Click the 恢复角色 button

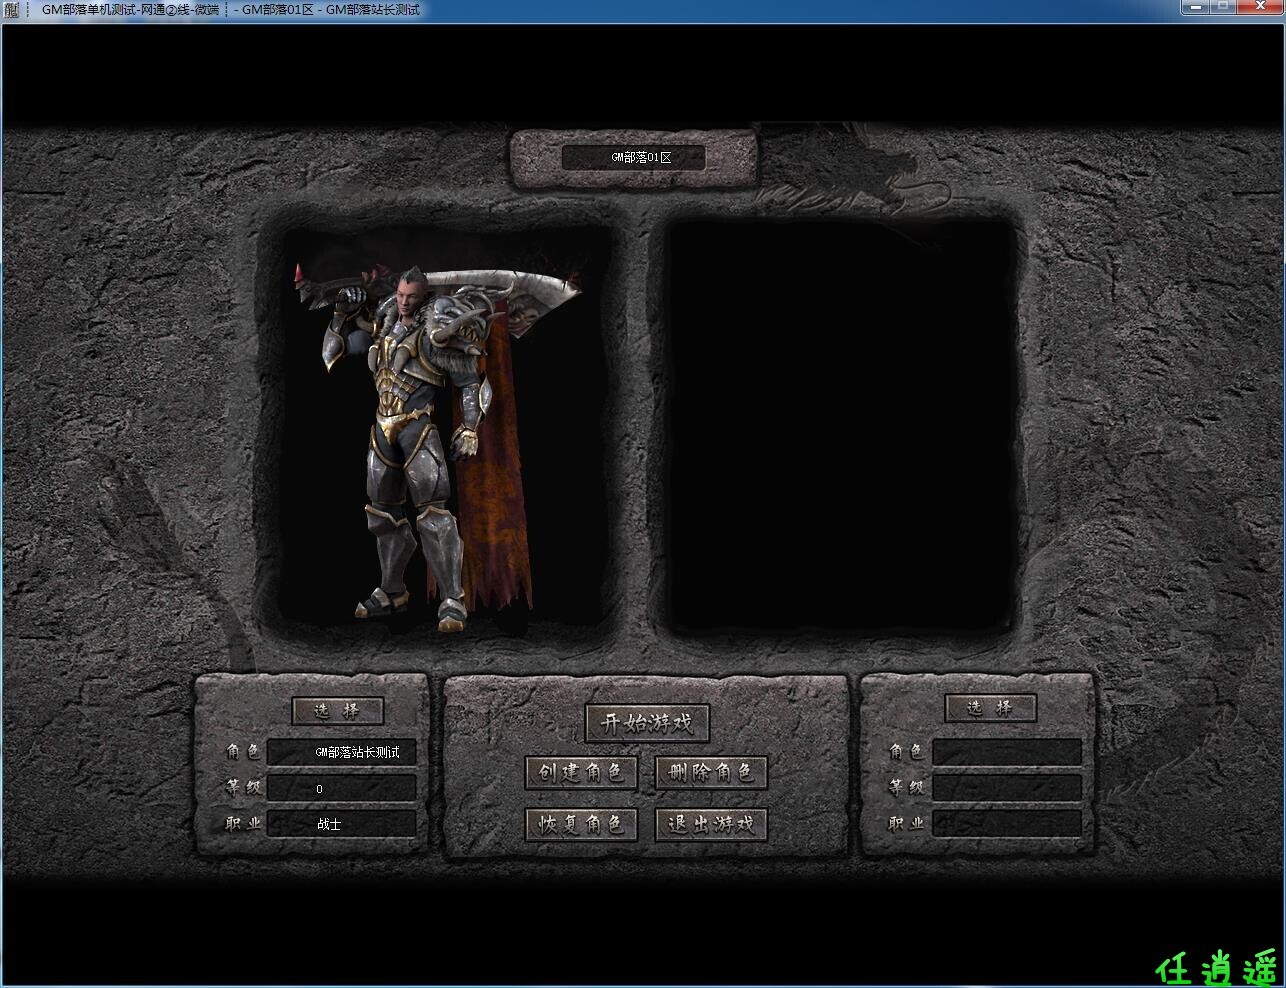pos(581,824)
